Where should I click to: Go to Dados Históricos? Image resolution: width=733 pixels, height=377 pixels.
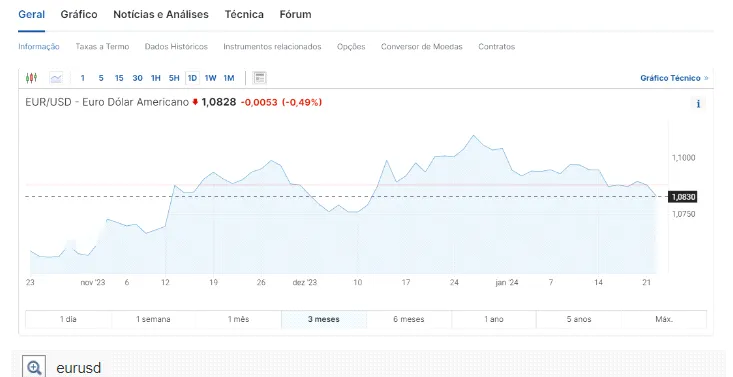point(176,47)
